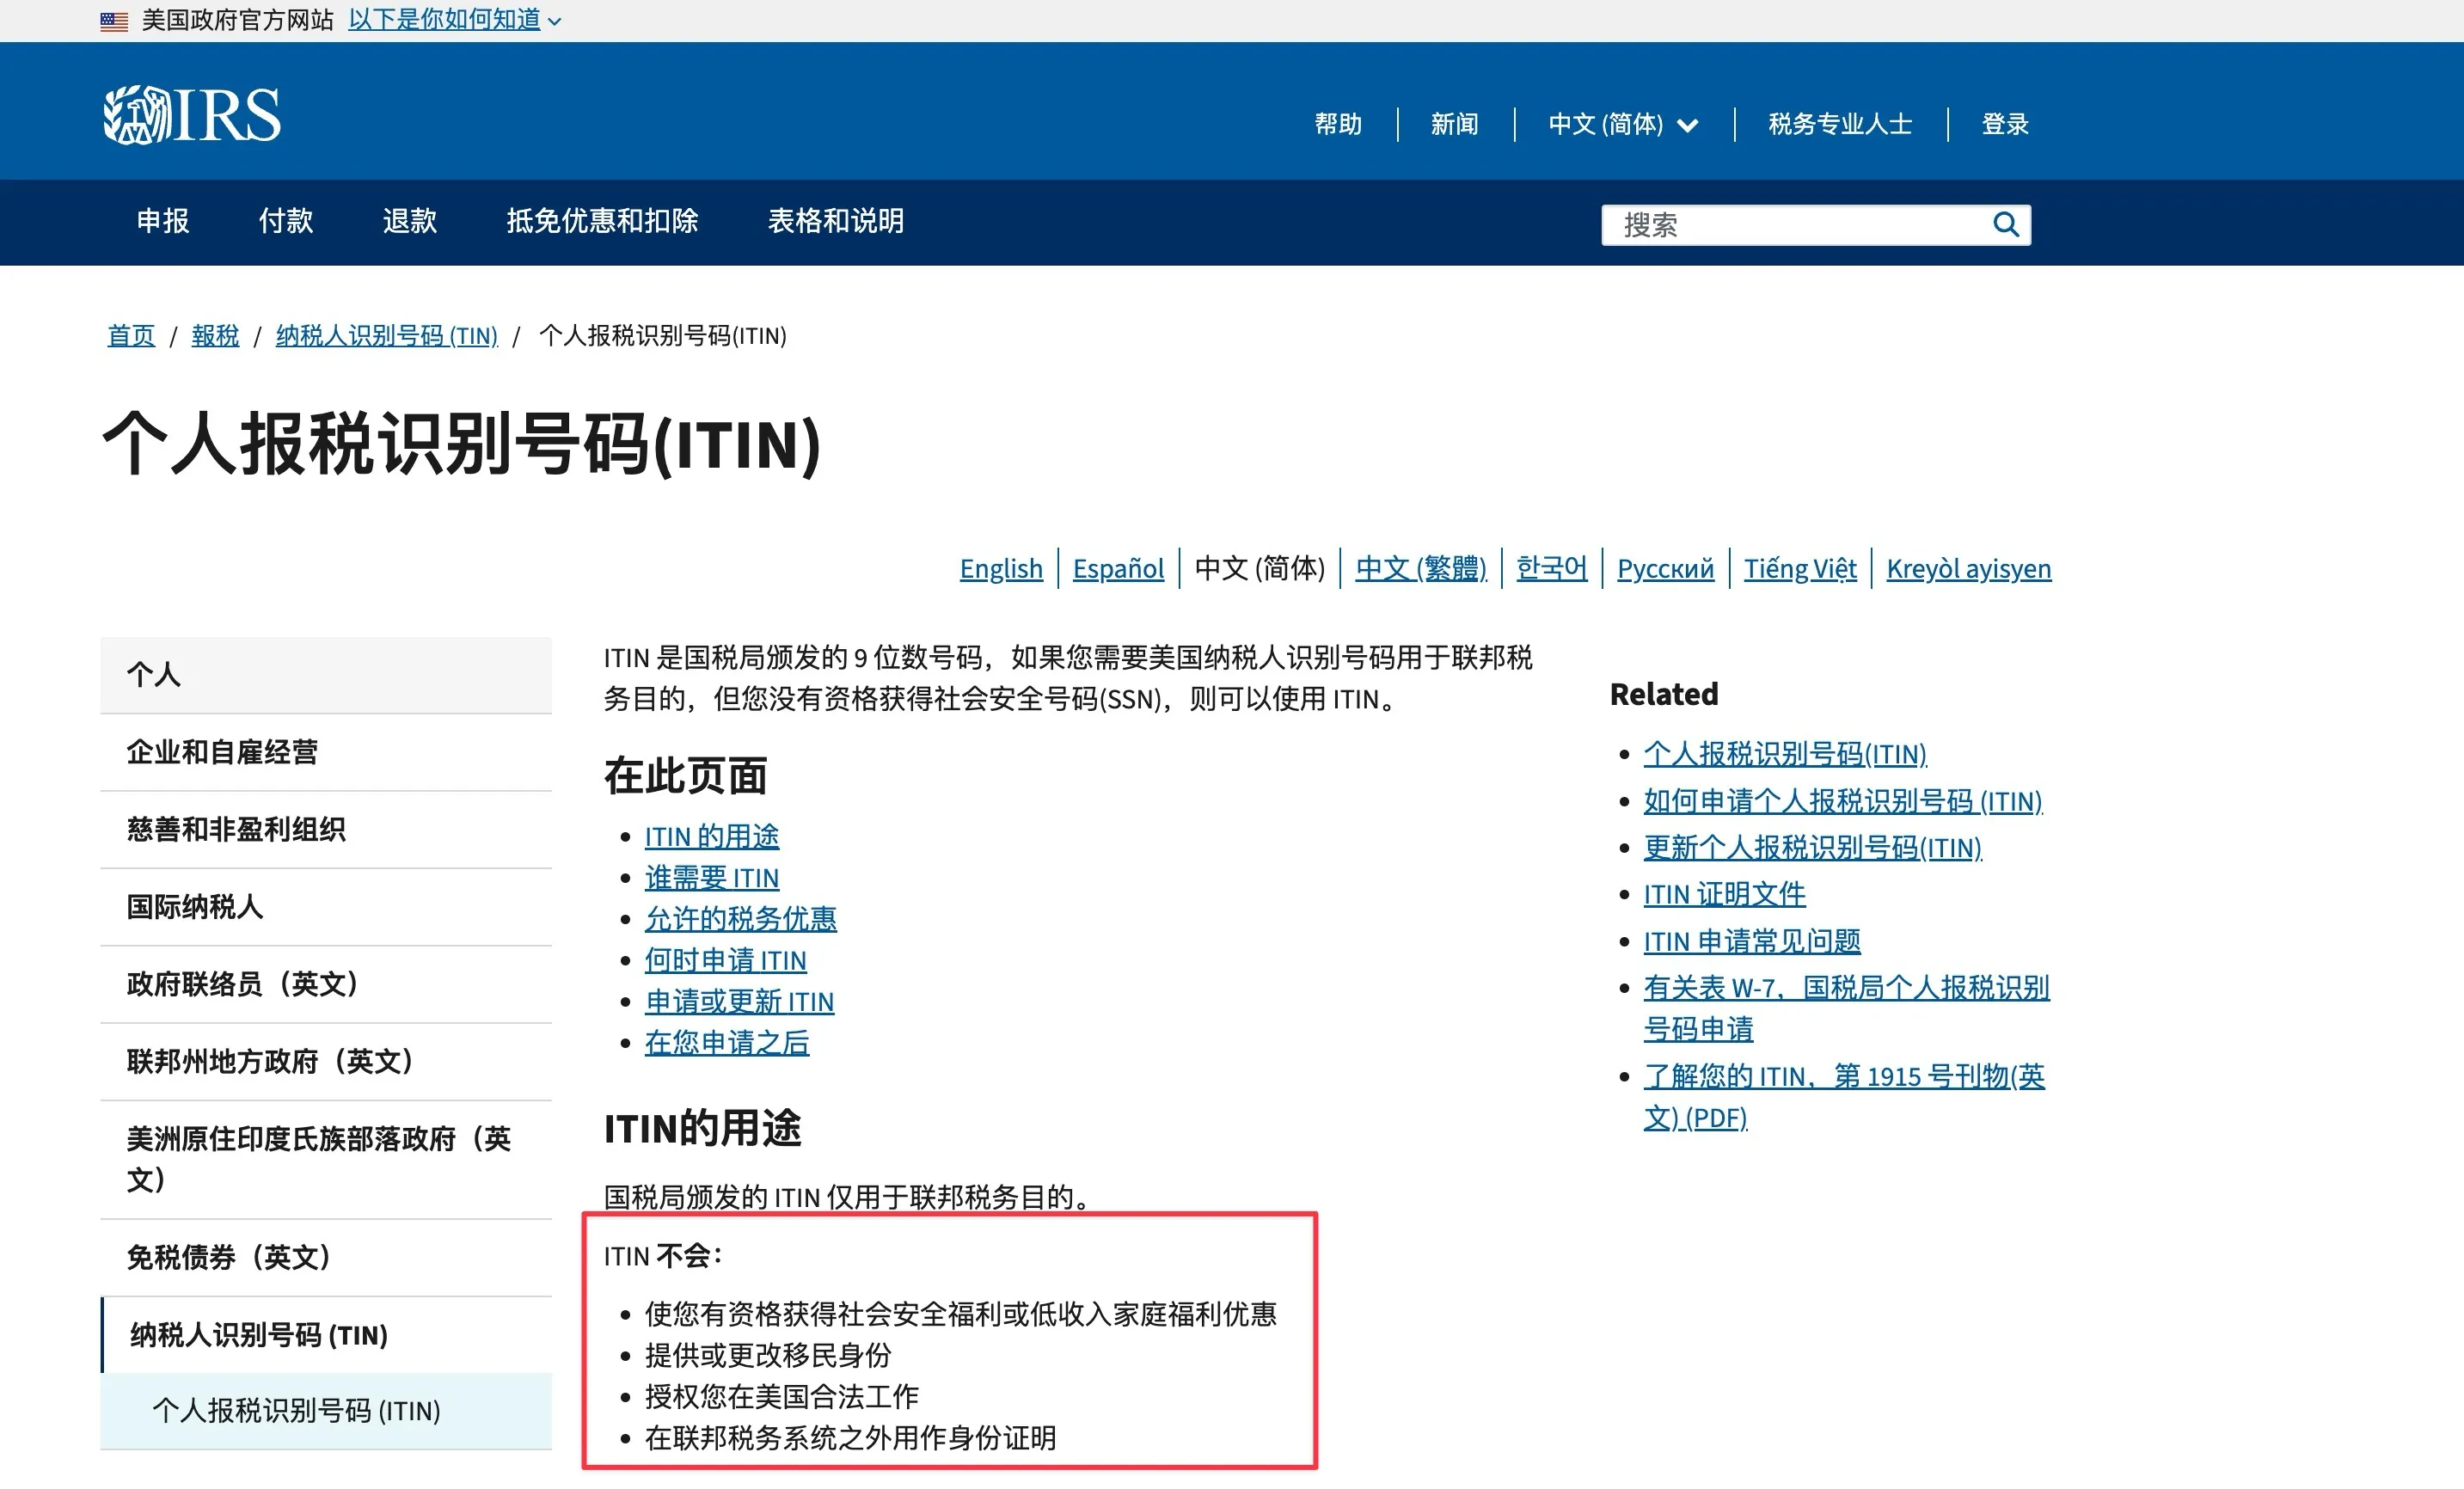Select 联邦州地方政府（英文）in sidebar
The image size is (2464, 1489).
point(326,1062)
